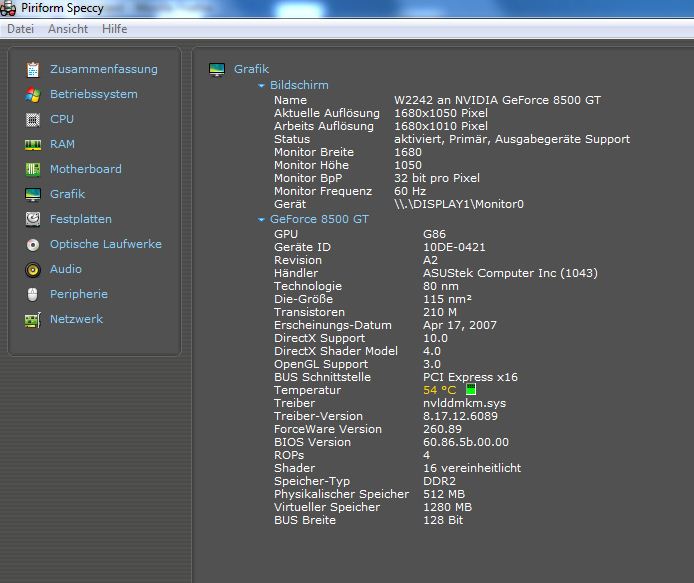Click the Grafik heading in main panel
Screen dimensions: 694x583
[x=251, y=69]
